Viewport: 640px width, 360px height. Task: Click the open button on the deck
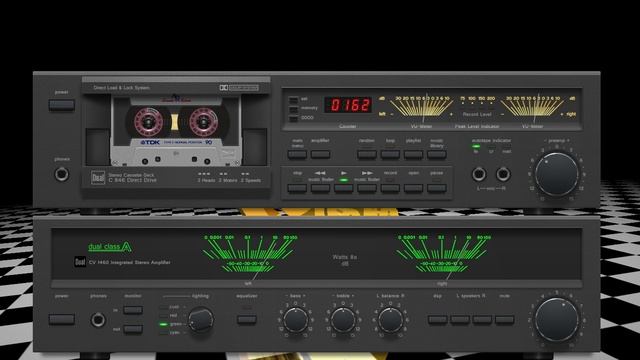(x=413, y=188)
